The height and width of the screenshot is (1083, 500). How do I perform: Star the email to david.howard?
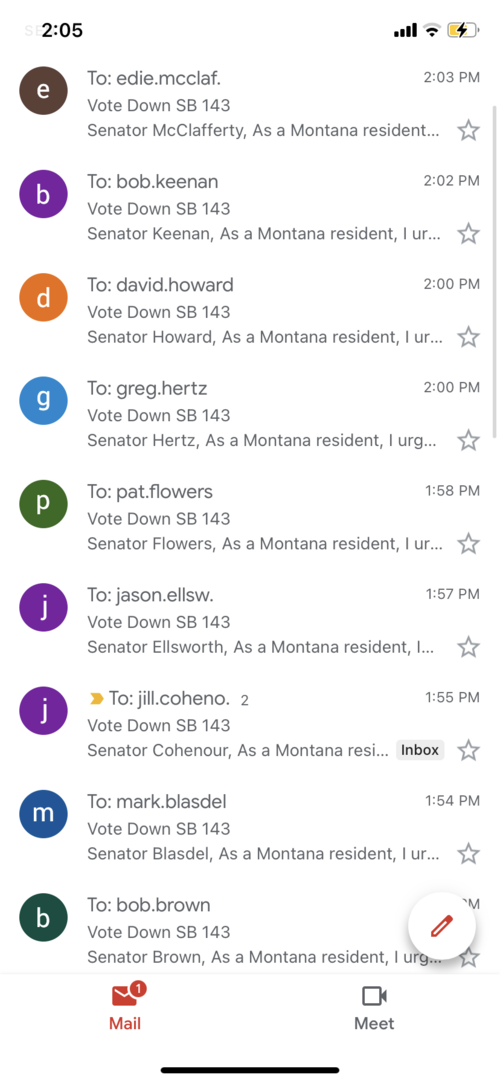pyautogui.click(x=469, y=337)
